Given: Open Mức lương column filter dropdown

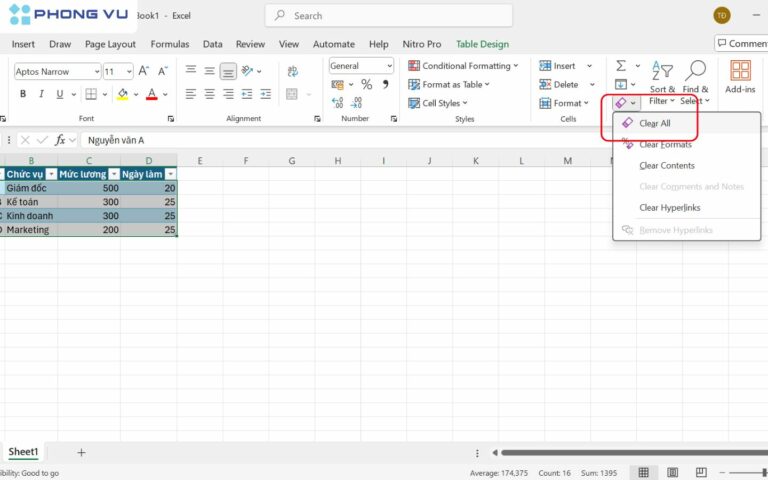Looking at the screenshot, I should pos(114,174).
